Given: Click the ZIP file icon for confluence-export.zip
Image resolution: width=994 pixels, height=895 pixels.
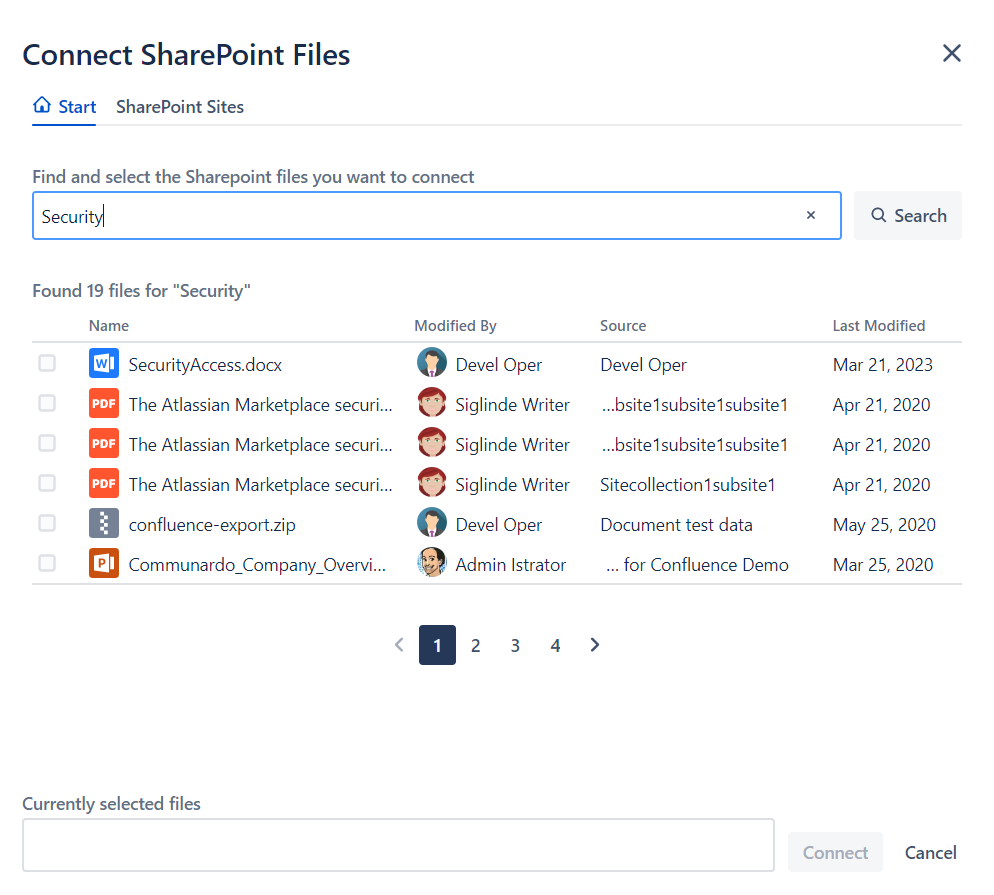Looking at the screenshot, I should (104, 524).
